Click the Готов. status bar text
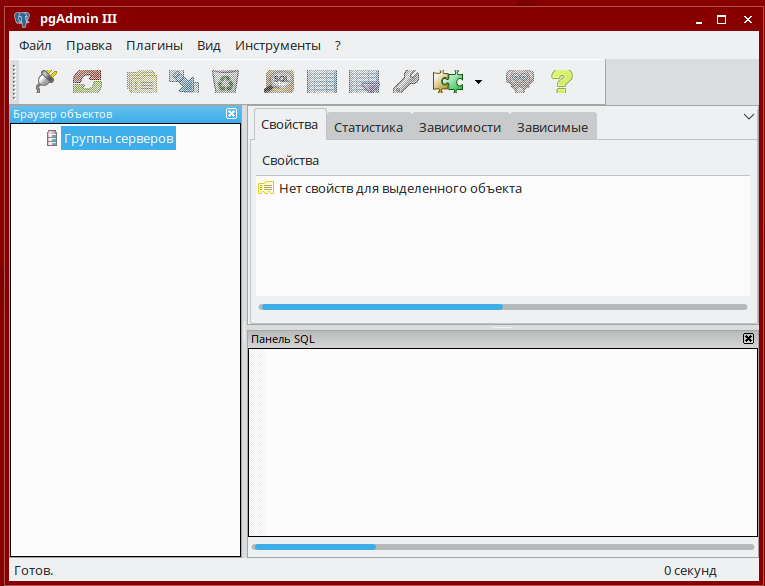 coord(34,570)
